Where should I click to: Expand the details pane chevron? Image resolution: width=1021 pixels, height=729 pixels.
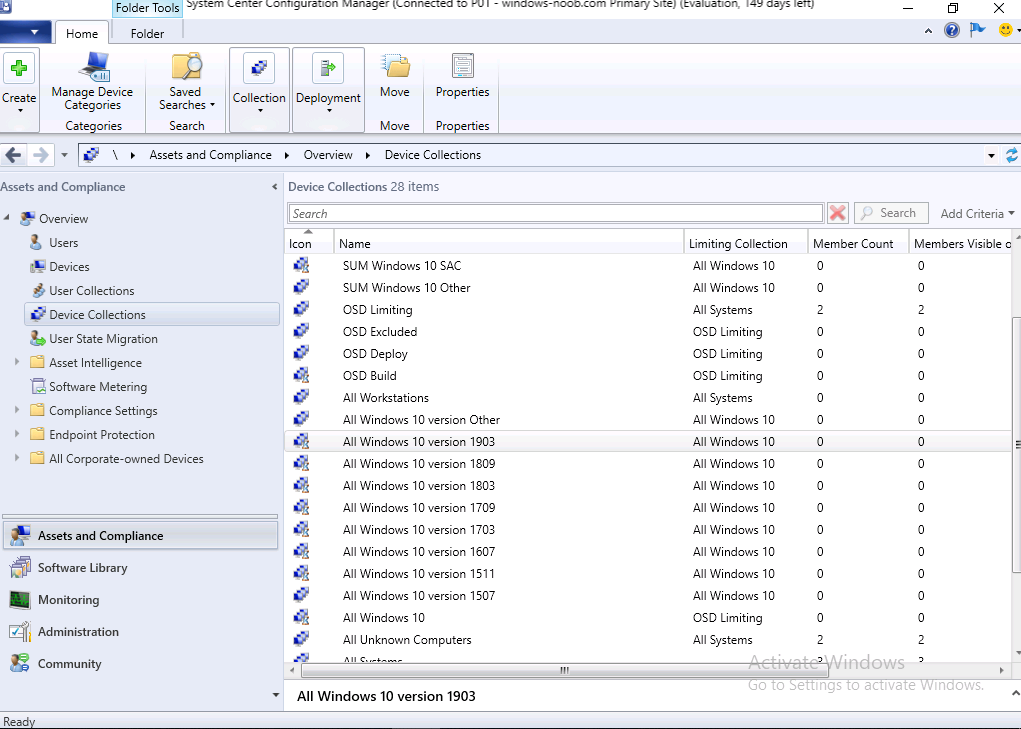tap(1015, 694)
